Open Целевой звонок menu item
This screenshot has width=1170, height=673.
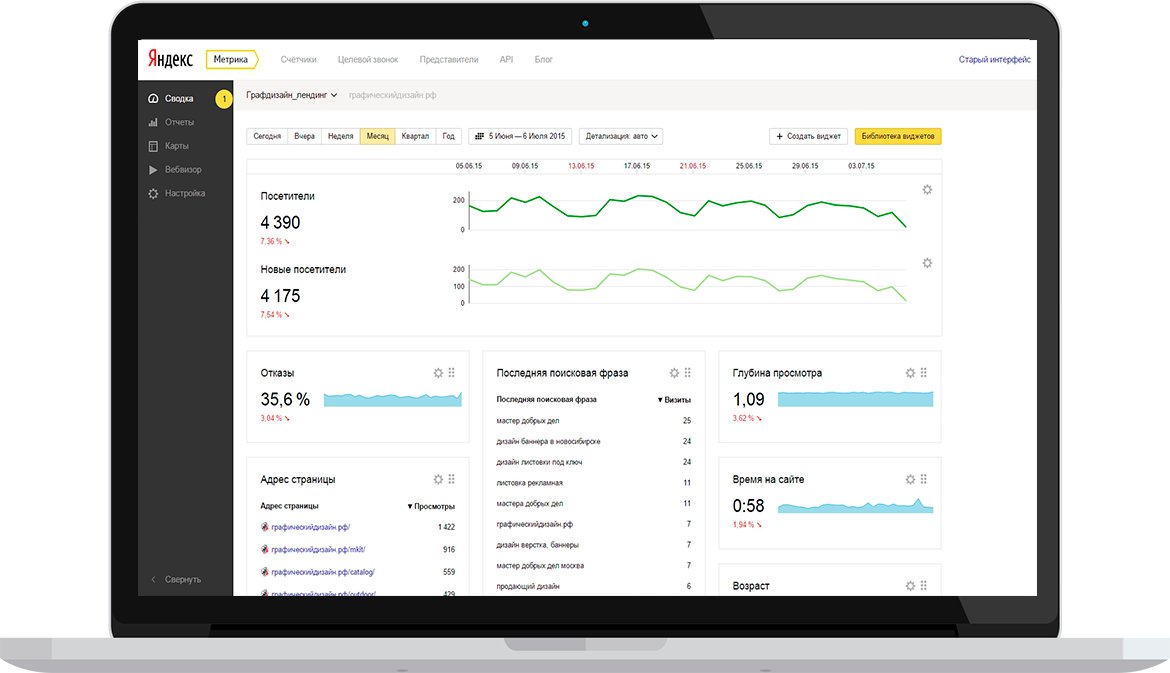click(x=368, y=60)
